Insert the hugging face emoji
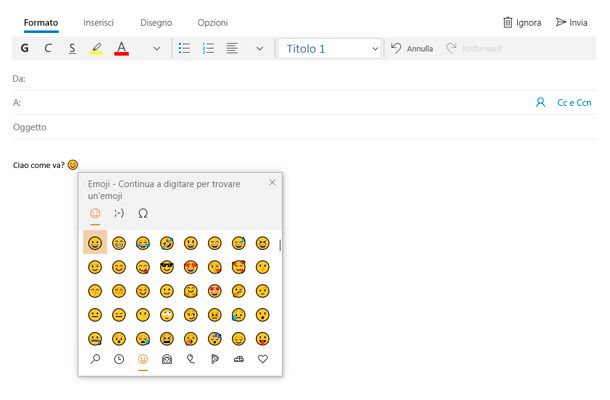610x400 pixels. coord(191,291)
